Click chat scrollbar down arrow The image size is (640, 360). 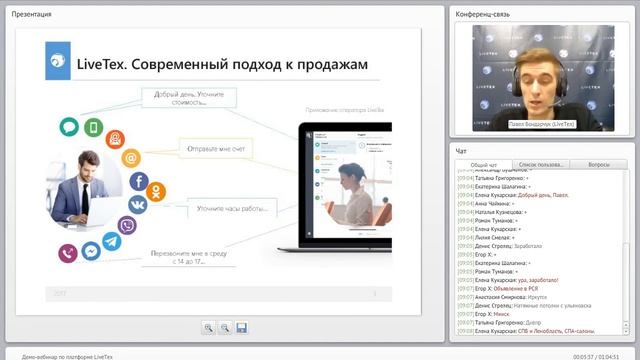(626, 331)
